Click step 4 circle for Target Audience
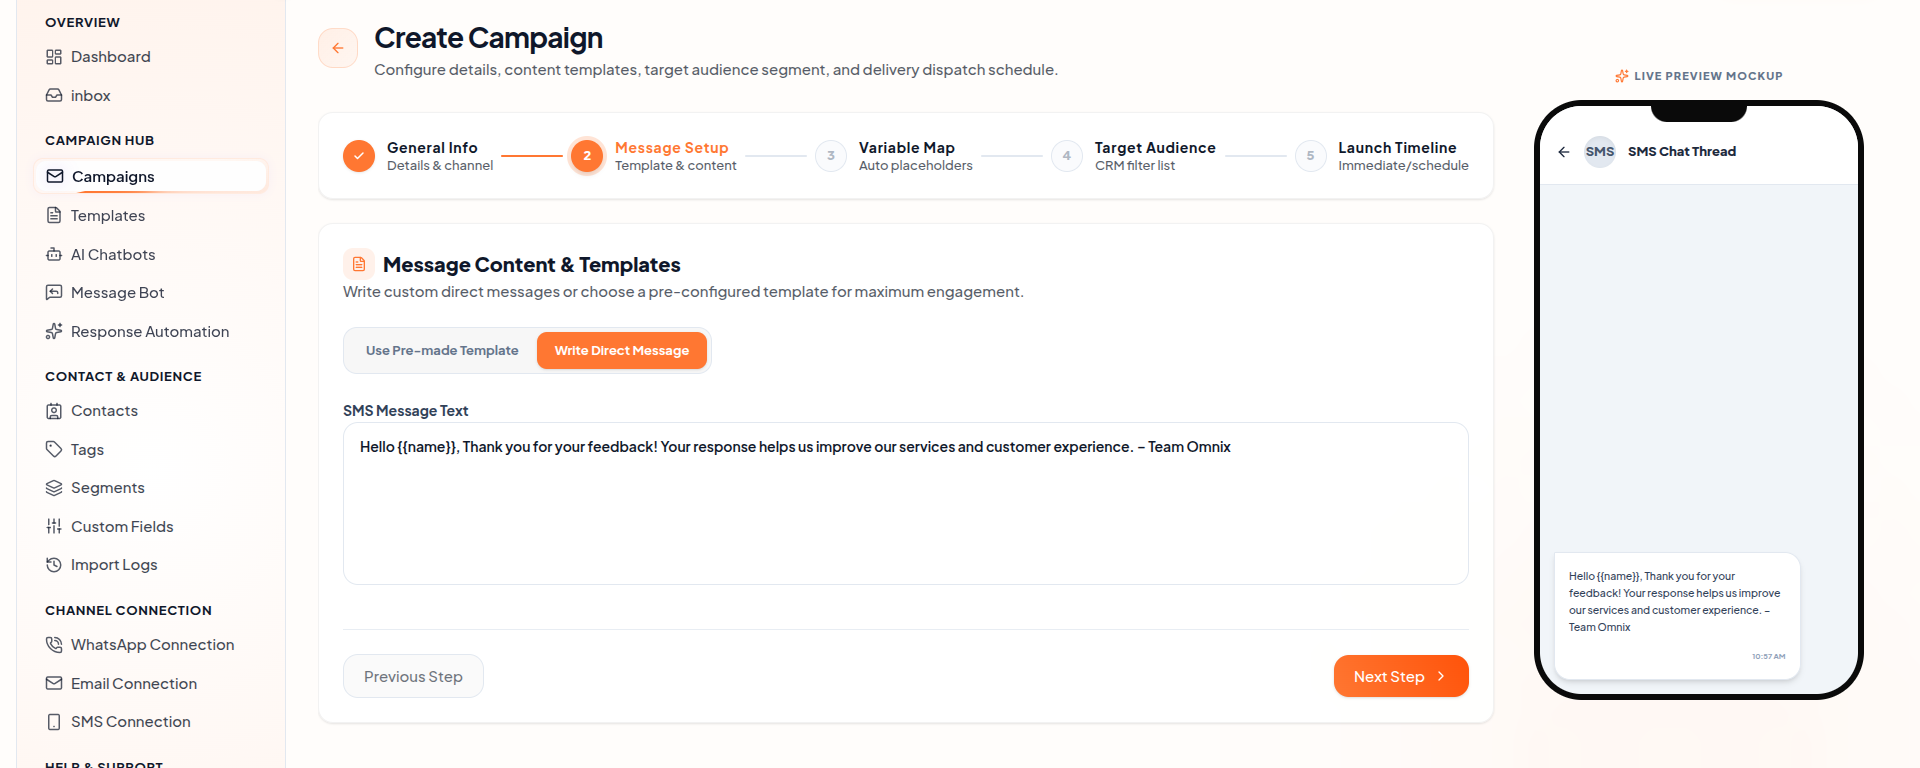The width and height of the screenshot is (1920, 768). point(1067,156)
